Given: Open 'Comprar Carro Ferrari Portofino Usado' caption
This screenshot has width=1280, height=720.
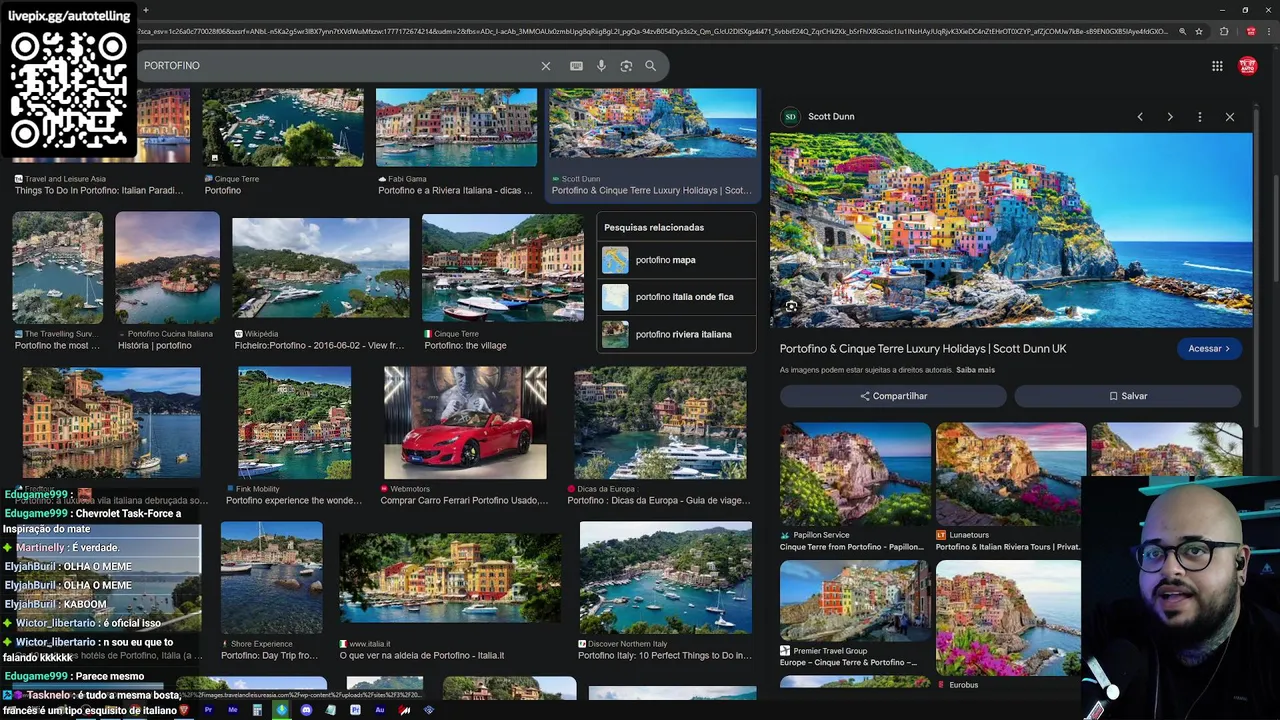Looking at the screenshot, I should click(464, 501).
